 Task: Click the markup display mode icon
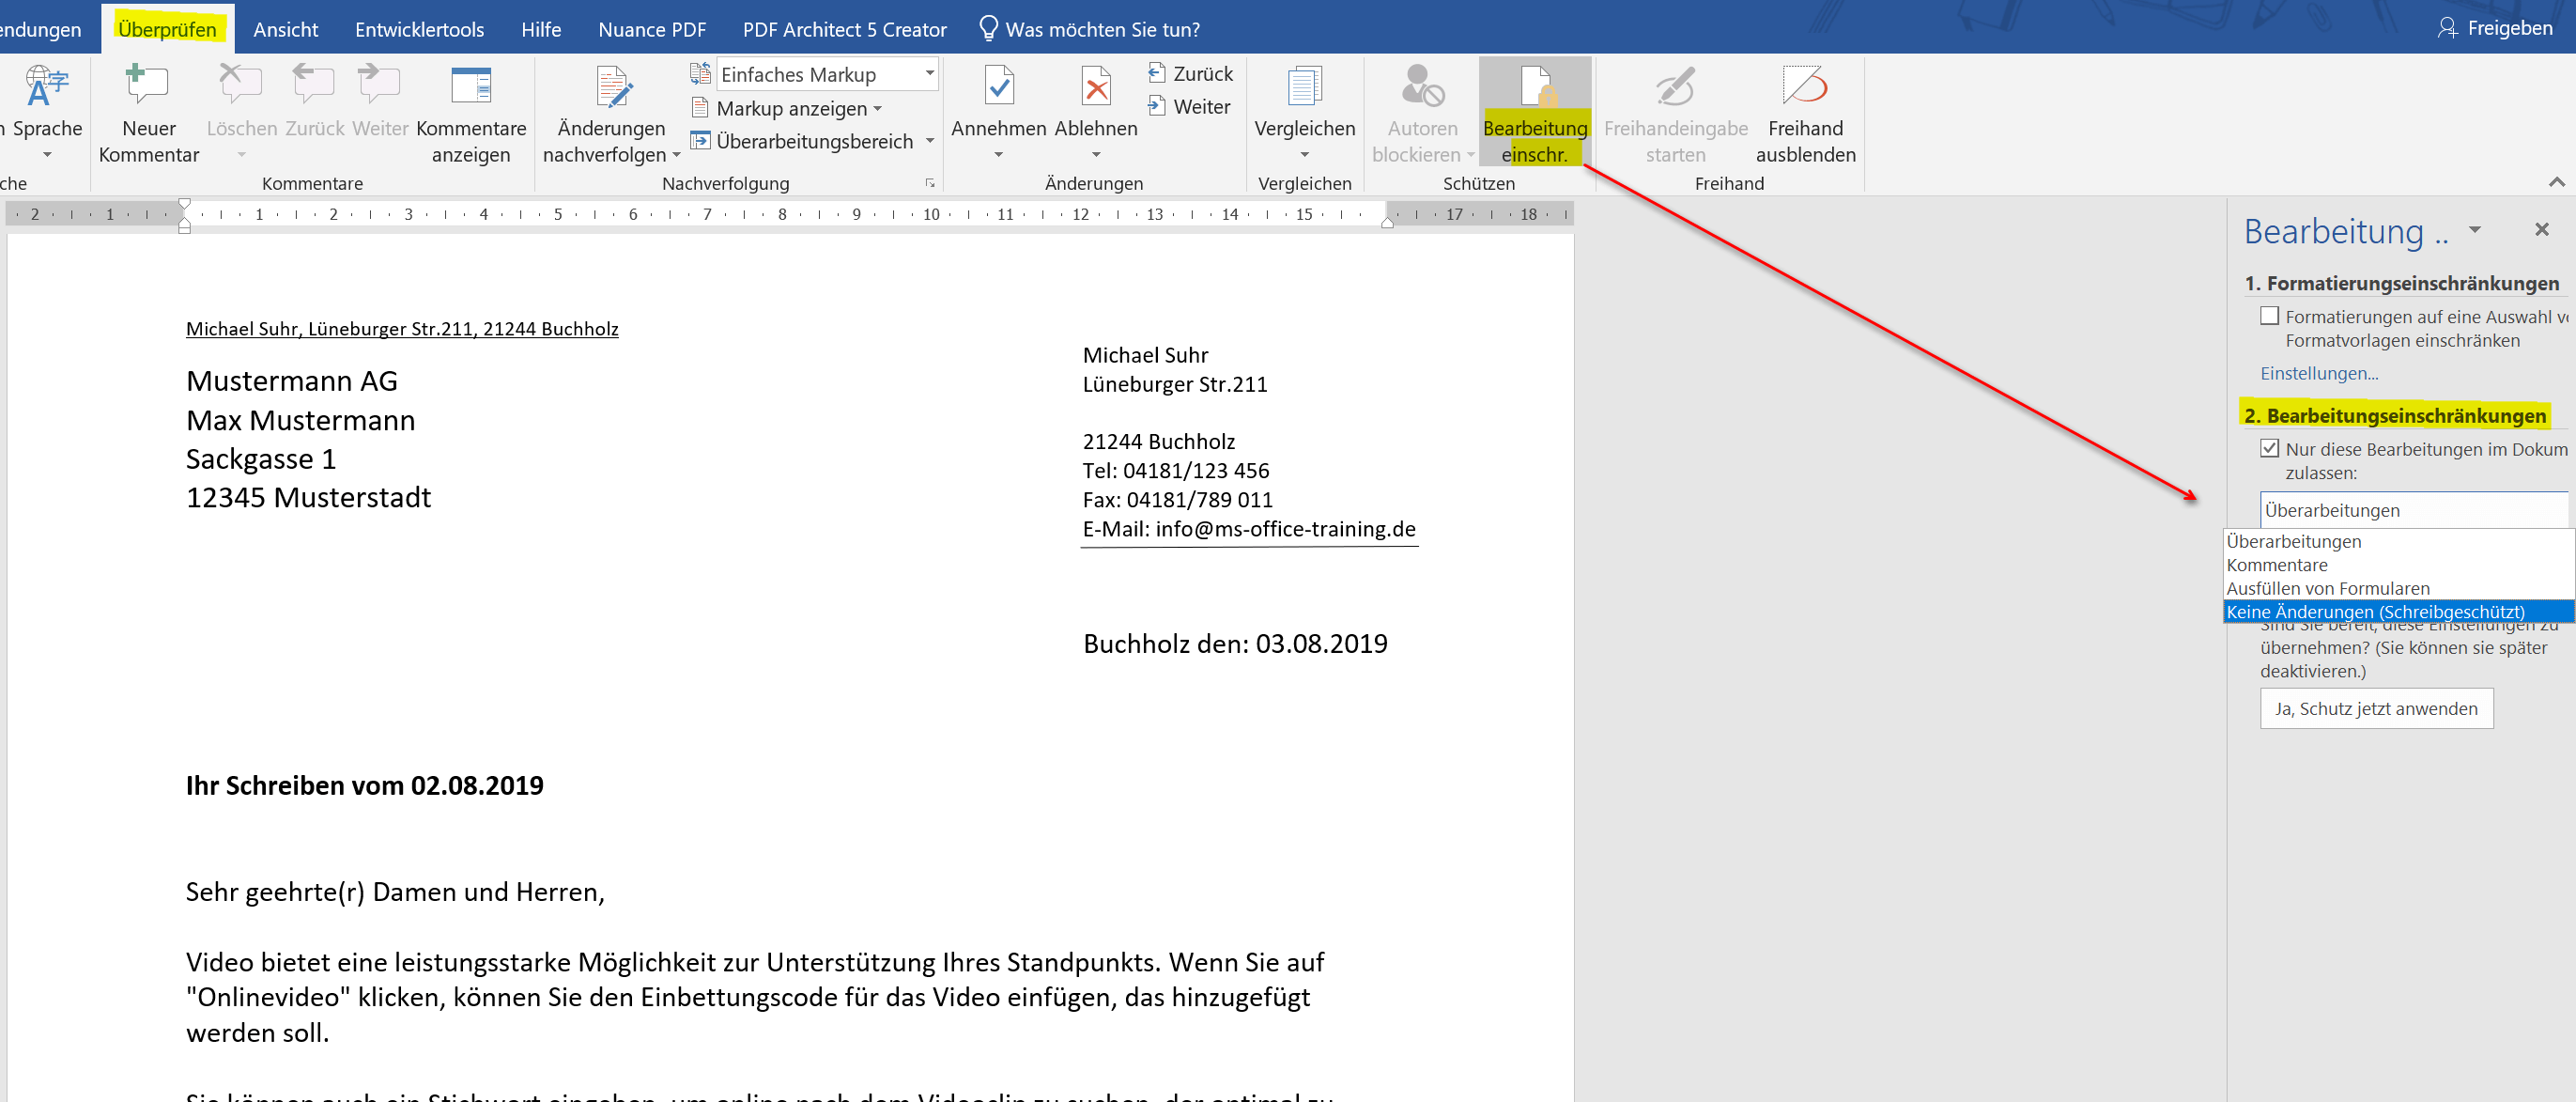[x=701, y=73]
